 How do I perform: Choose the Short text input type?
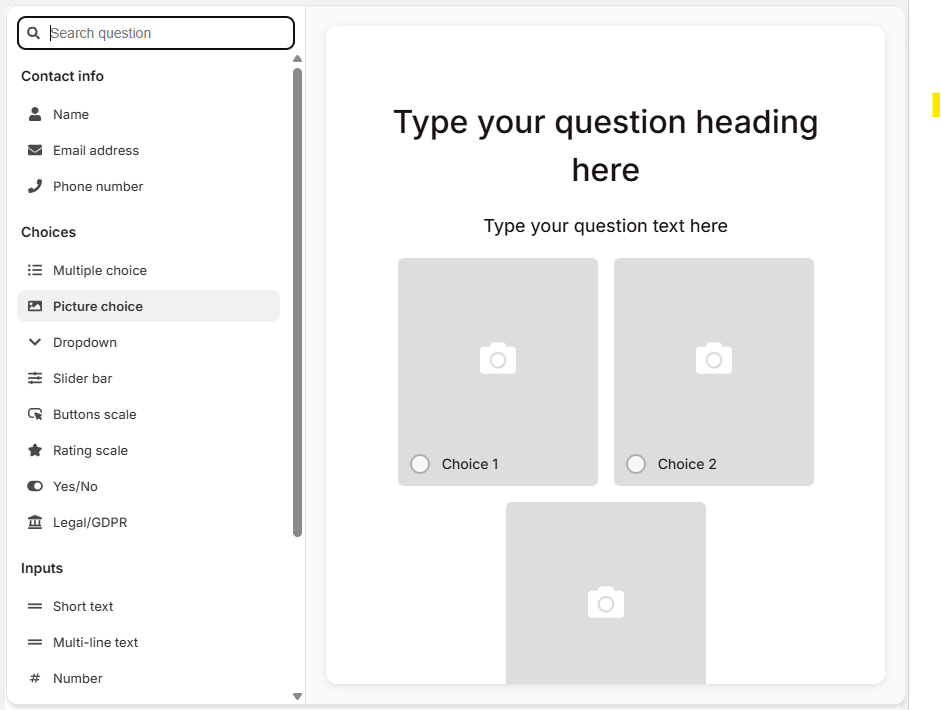83,606
